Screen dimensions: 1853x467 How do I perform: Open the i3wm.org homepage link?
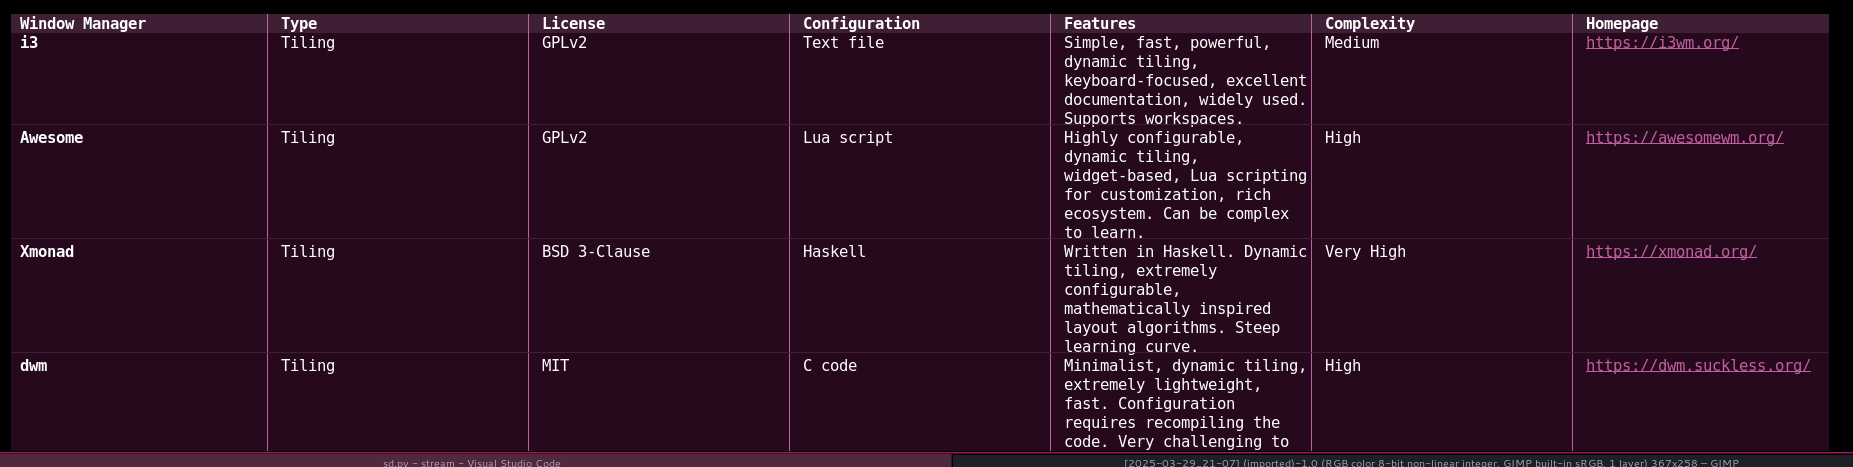tap(1661, 43)
